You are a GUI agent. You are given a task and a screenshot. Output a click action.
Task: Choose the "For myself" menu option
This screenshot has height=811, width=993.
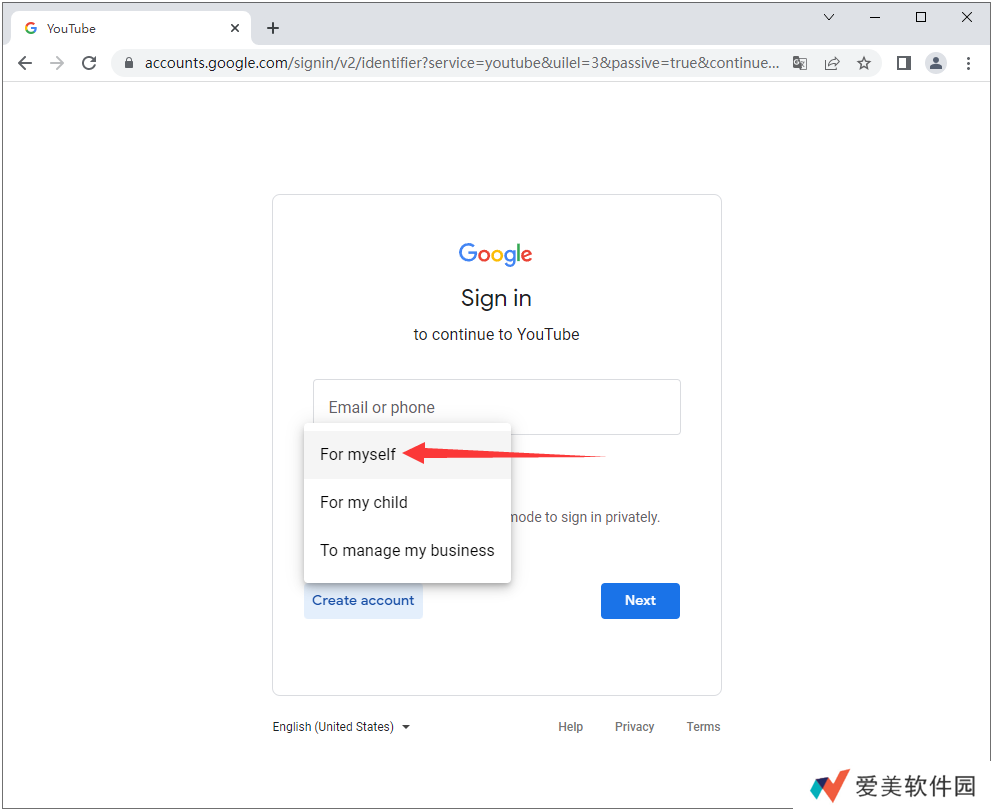point(358,455)
